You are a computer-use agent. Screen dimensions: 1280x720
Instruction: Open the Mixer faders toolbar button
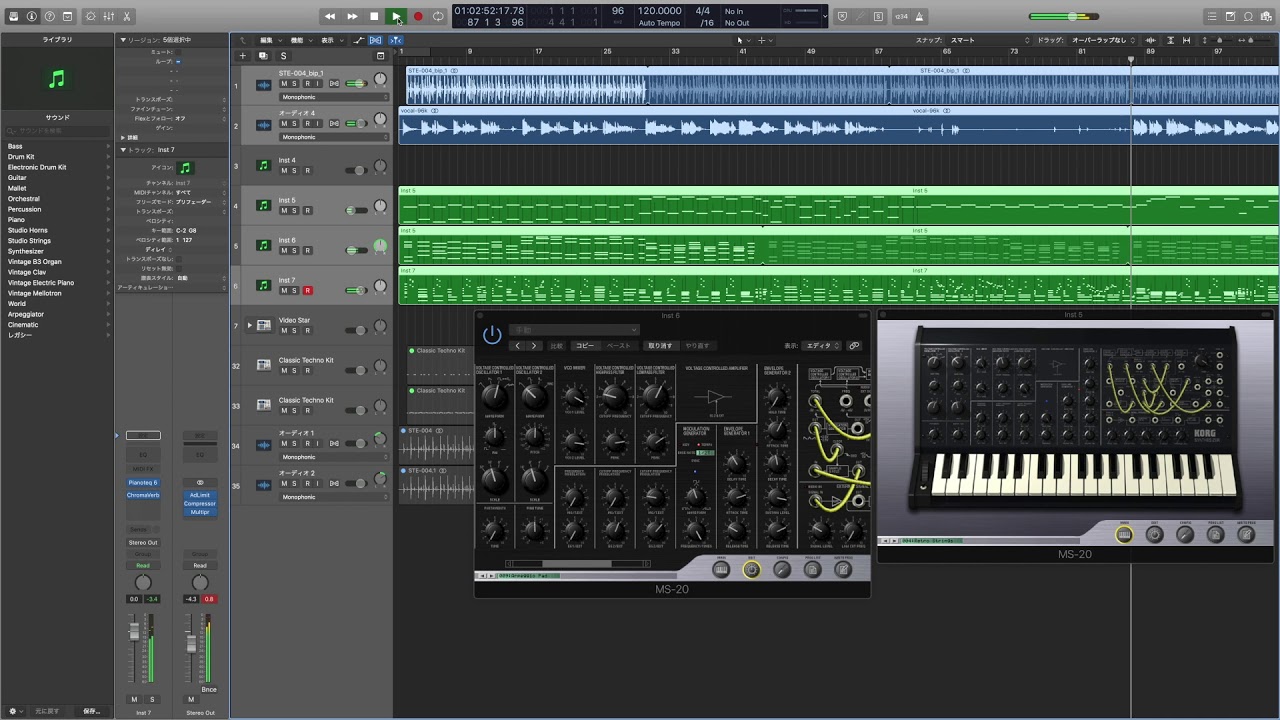pyautogui.click(x=110, y=17)
